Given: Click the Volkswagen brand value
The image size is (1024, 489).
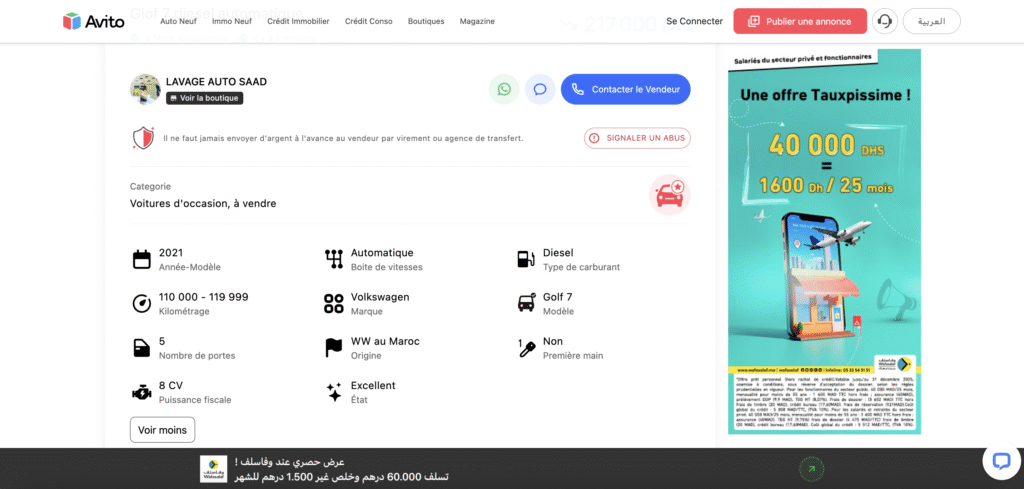Looking at the screenshot, I should pyautogui.click(x=380, y=297).
